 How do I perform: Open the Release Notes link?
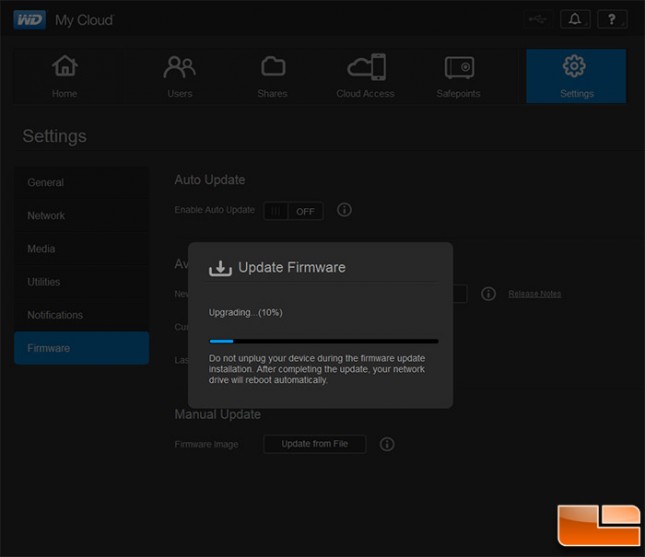point(534,294)
